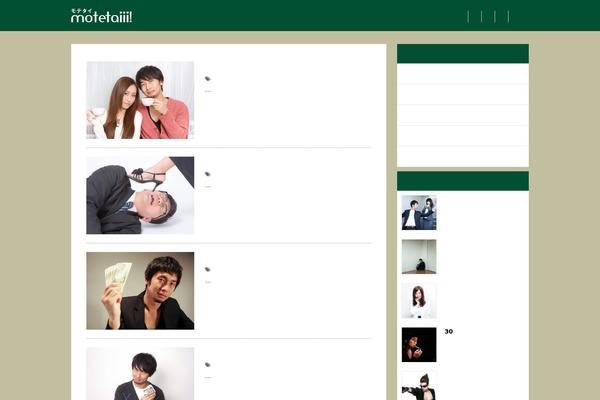Open the thumbnail of man holding smartphone
The image size is (600, 400).
tap(140, 374)
